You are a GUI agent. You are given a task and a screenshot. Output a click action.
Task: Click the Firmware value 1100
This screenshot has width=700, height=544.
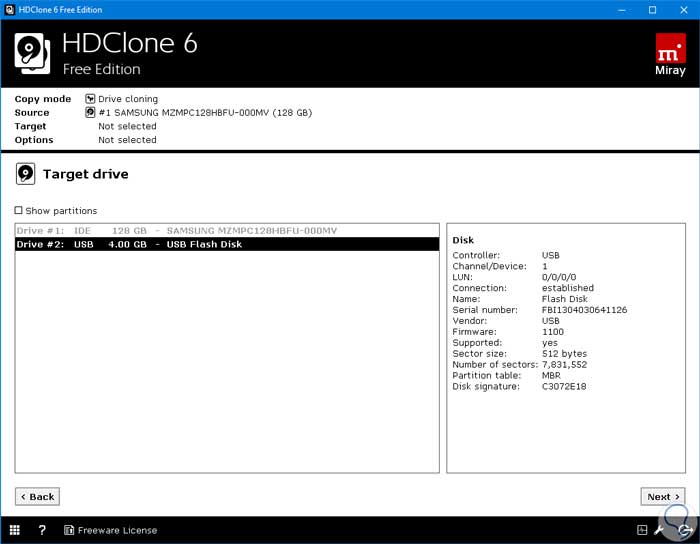553,332
